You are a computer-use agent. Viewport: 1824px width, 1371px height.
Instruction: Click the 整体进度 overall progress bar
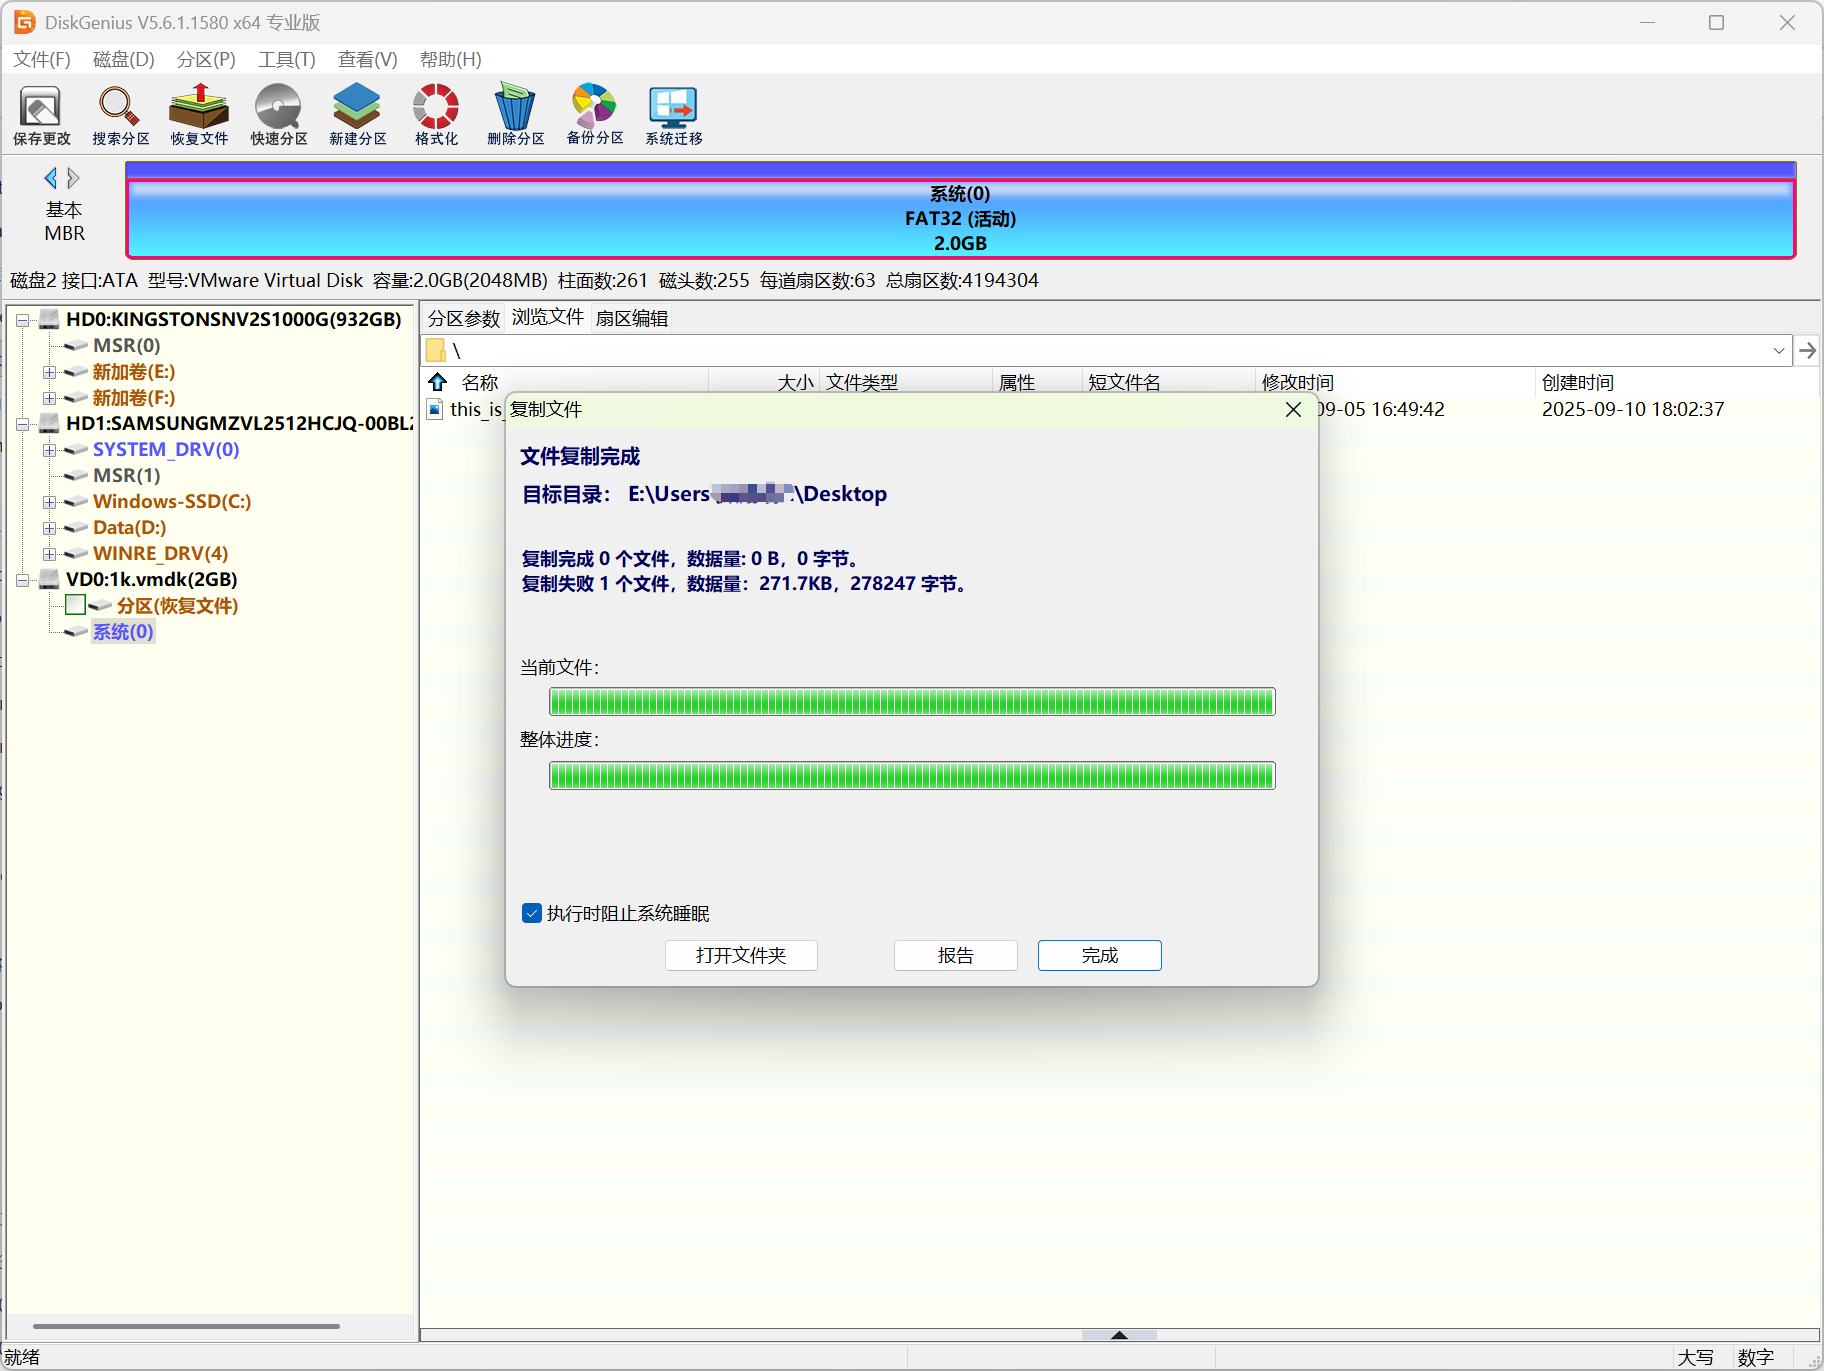911,775
